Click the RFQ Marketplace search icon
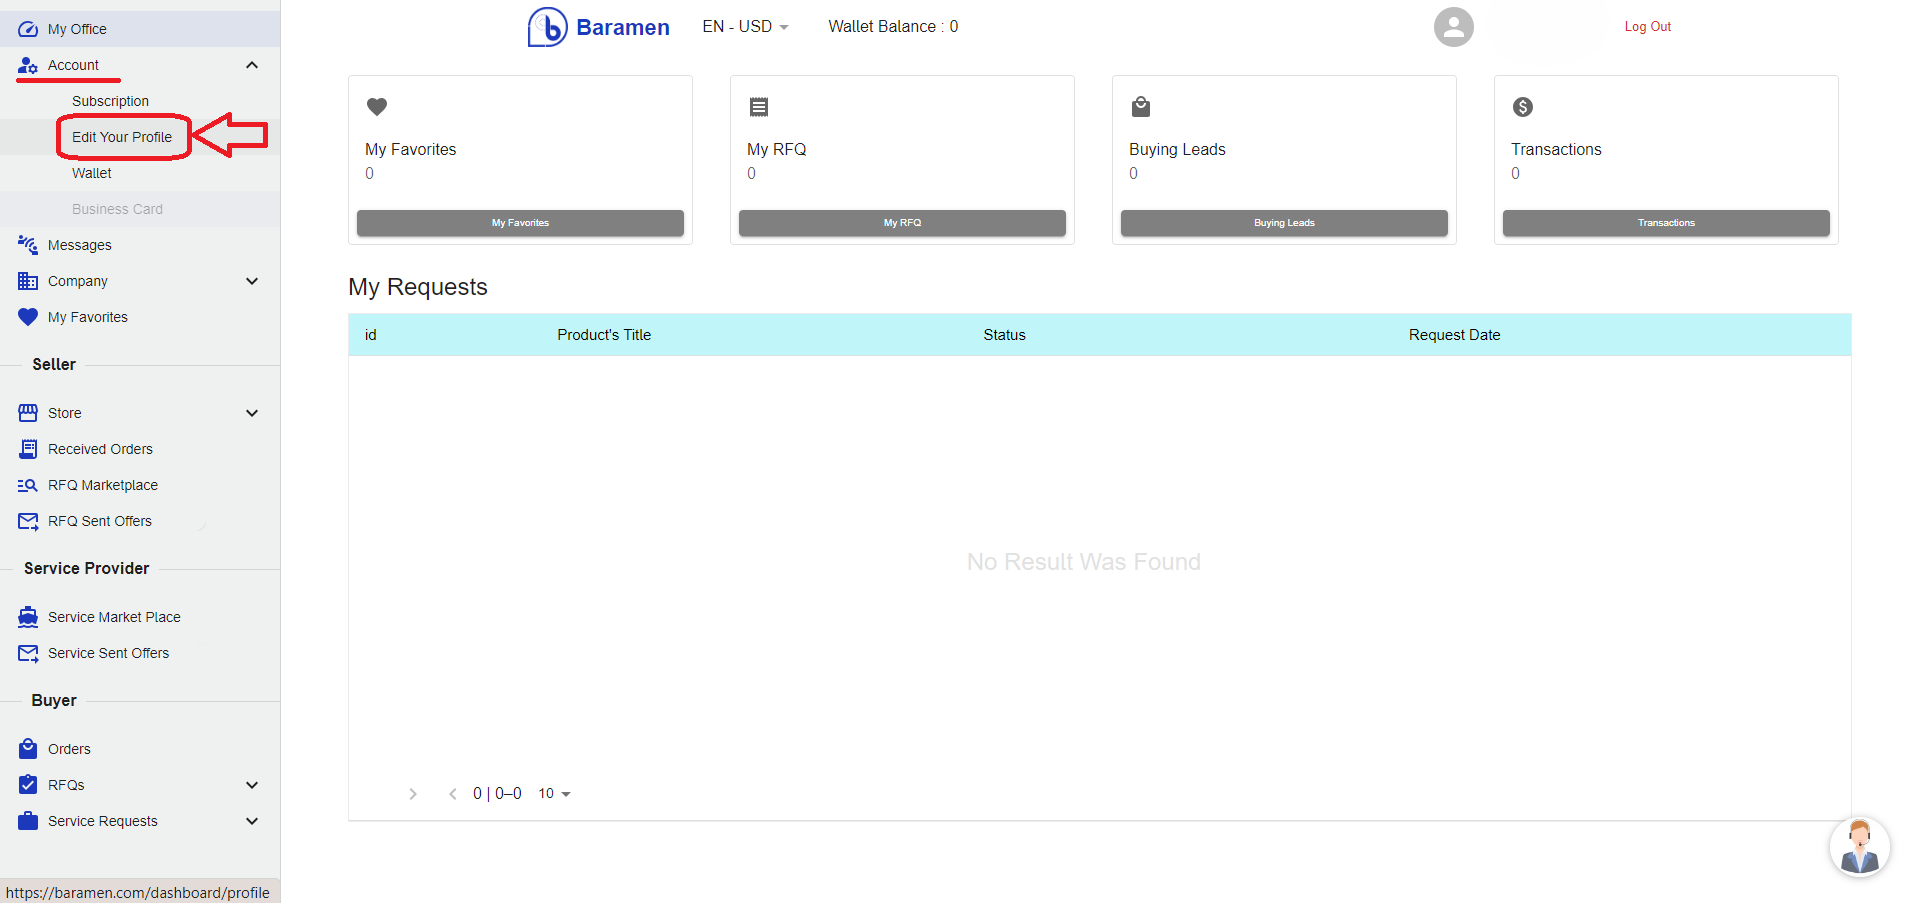 28,485
